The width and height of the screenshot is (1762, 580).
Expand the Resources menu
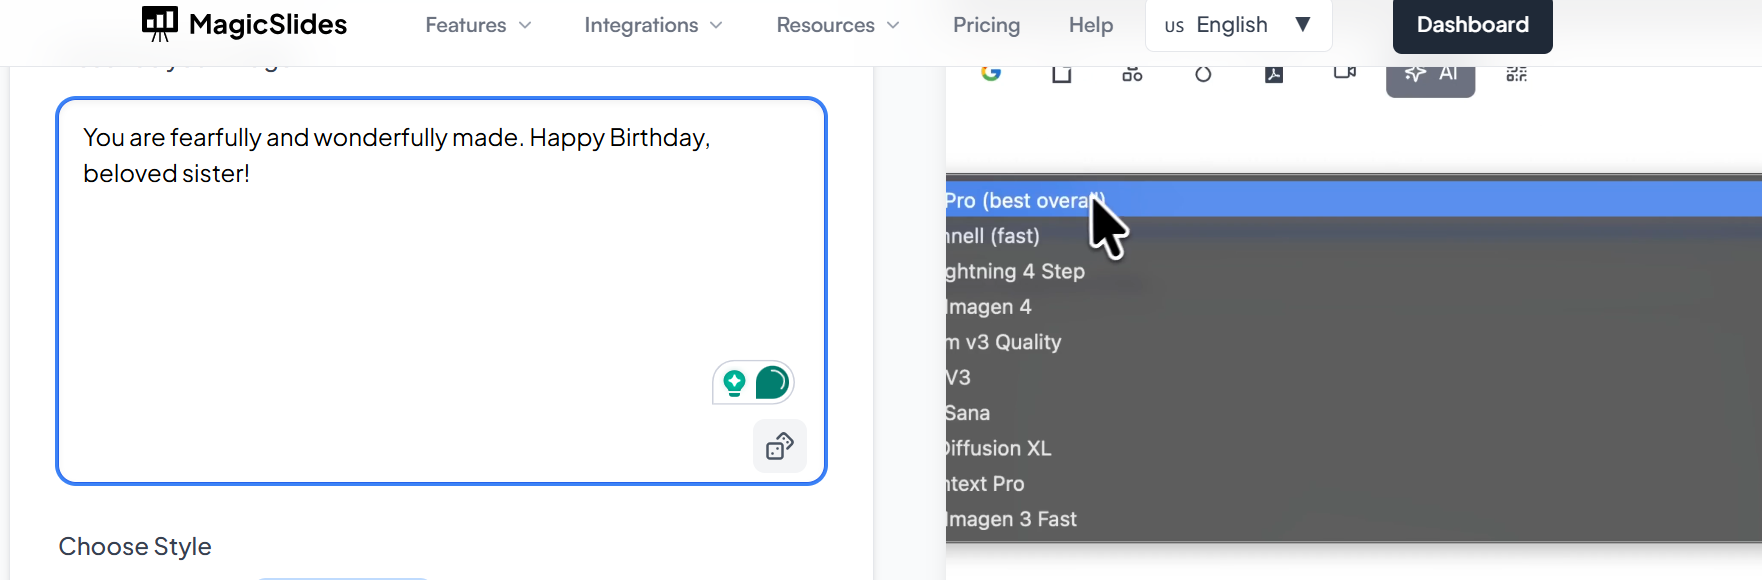coord(838,25)
